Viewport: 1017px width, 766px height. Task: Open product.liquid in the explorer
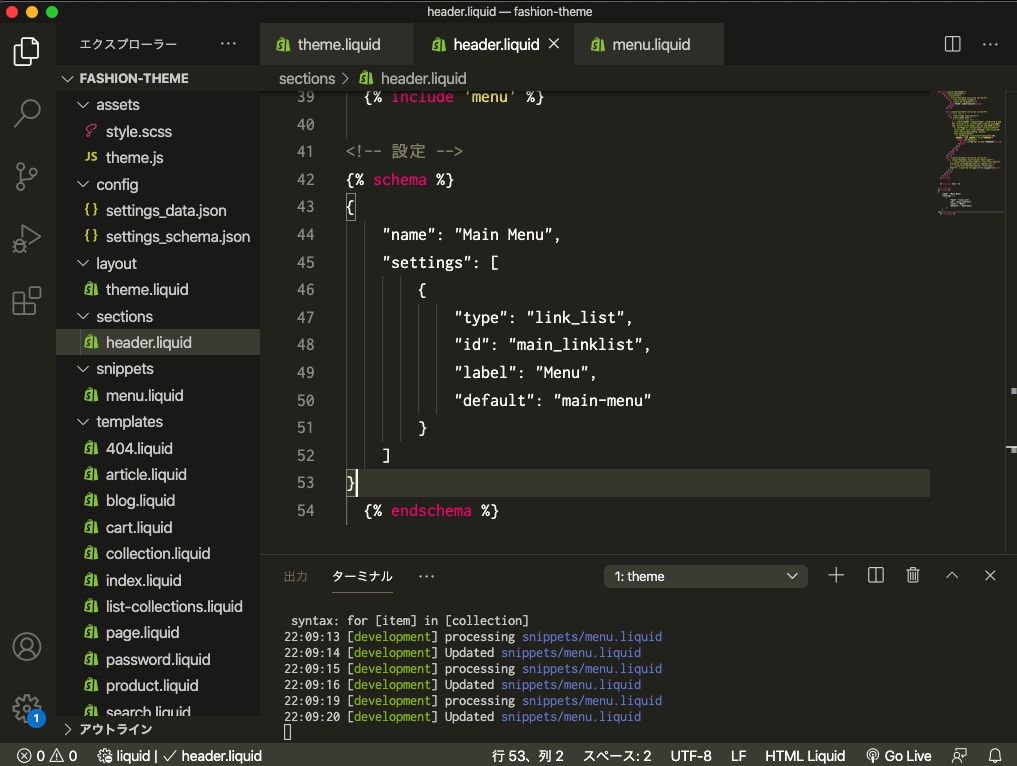(152, 686)
